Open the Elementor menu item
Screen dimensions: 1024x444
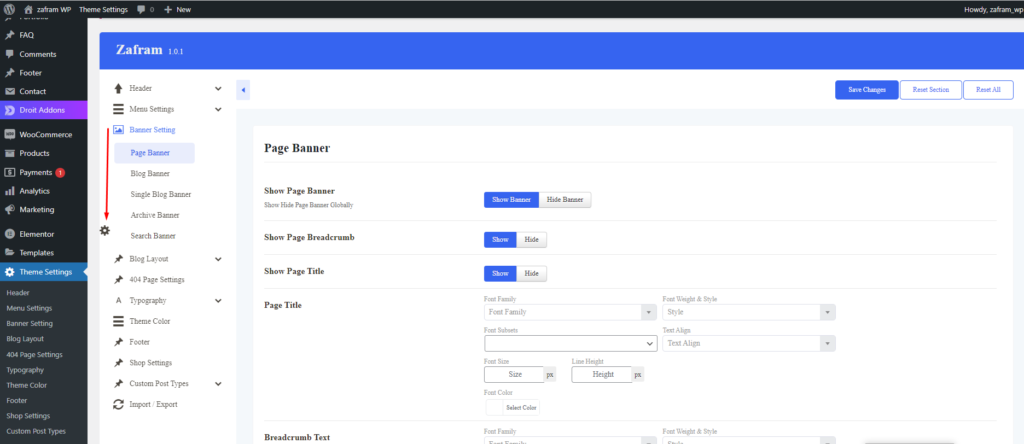click(36, 234)
